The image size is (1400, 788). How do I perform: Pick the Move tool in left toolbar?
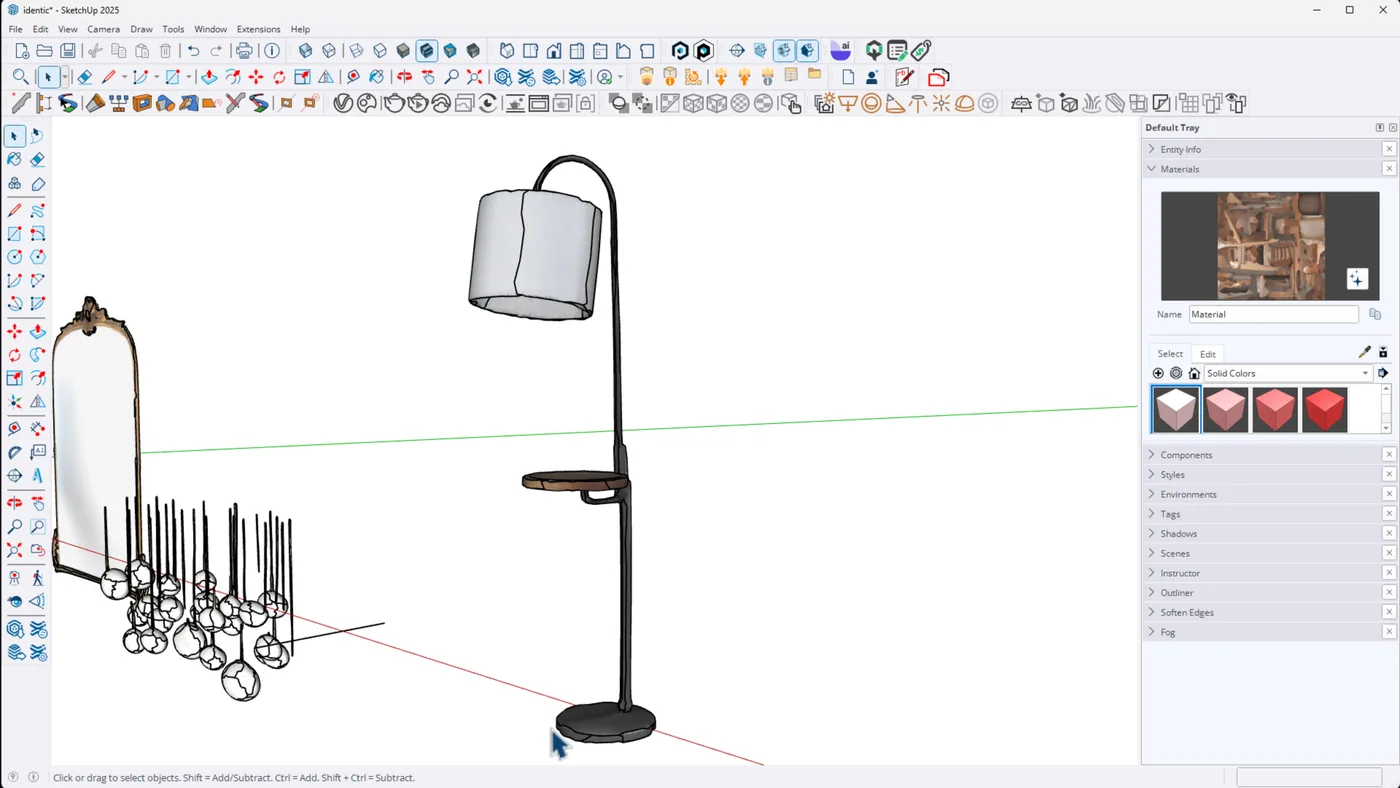pos(14,332)
